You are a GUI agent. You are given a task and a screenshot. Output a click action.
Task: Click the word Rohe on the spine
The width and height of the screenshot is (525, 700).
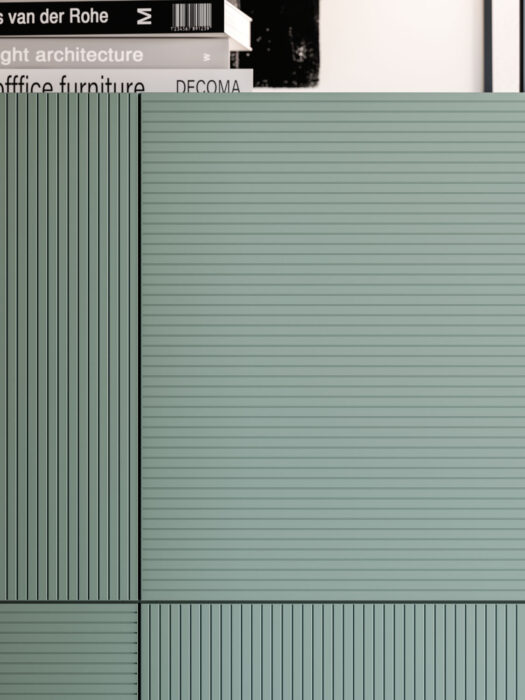(91, 17)
